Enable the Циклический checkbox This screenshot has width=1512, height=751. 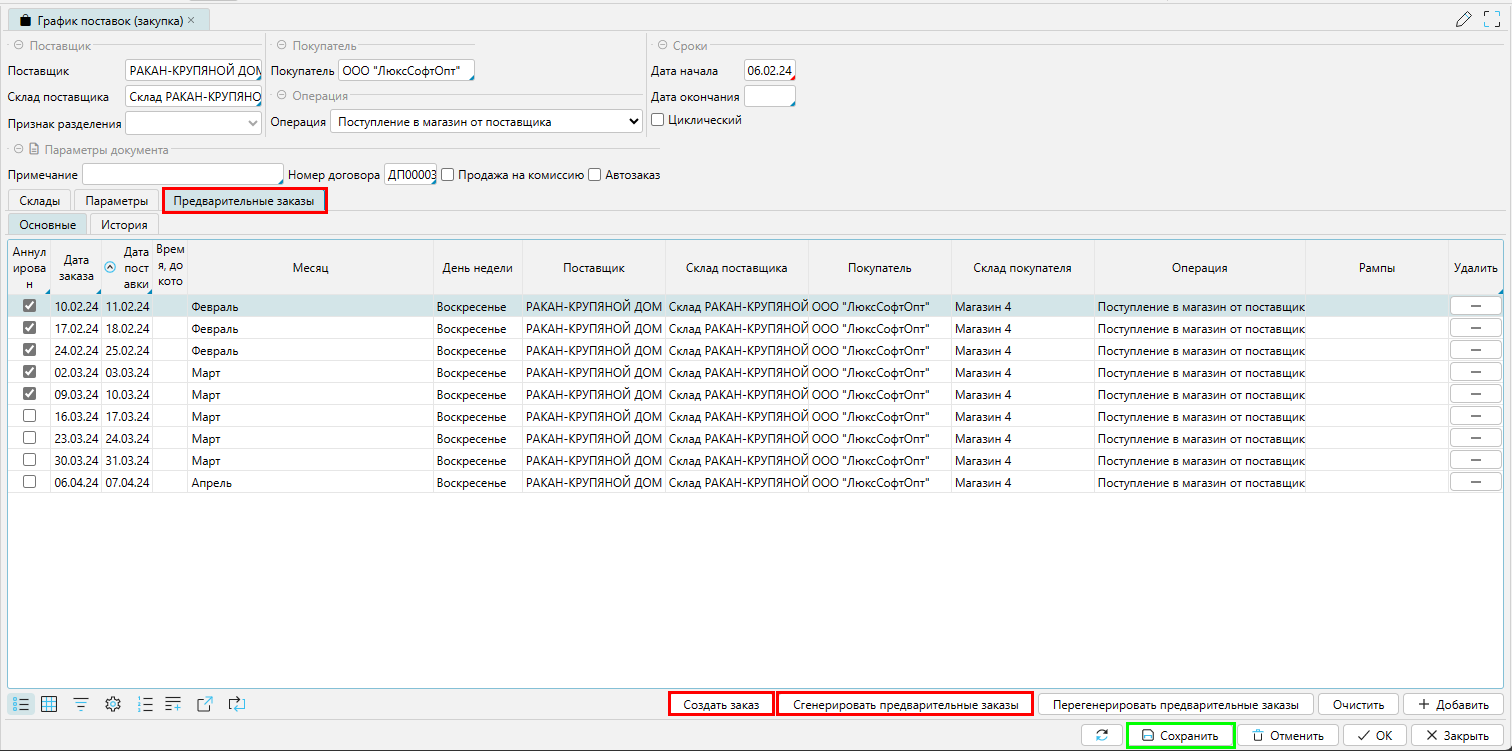point(658,120)
